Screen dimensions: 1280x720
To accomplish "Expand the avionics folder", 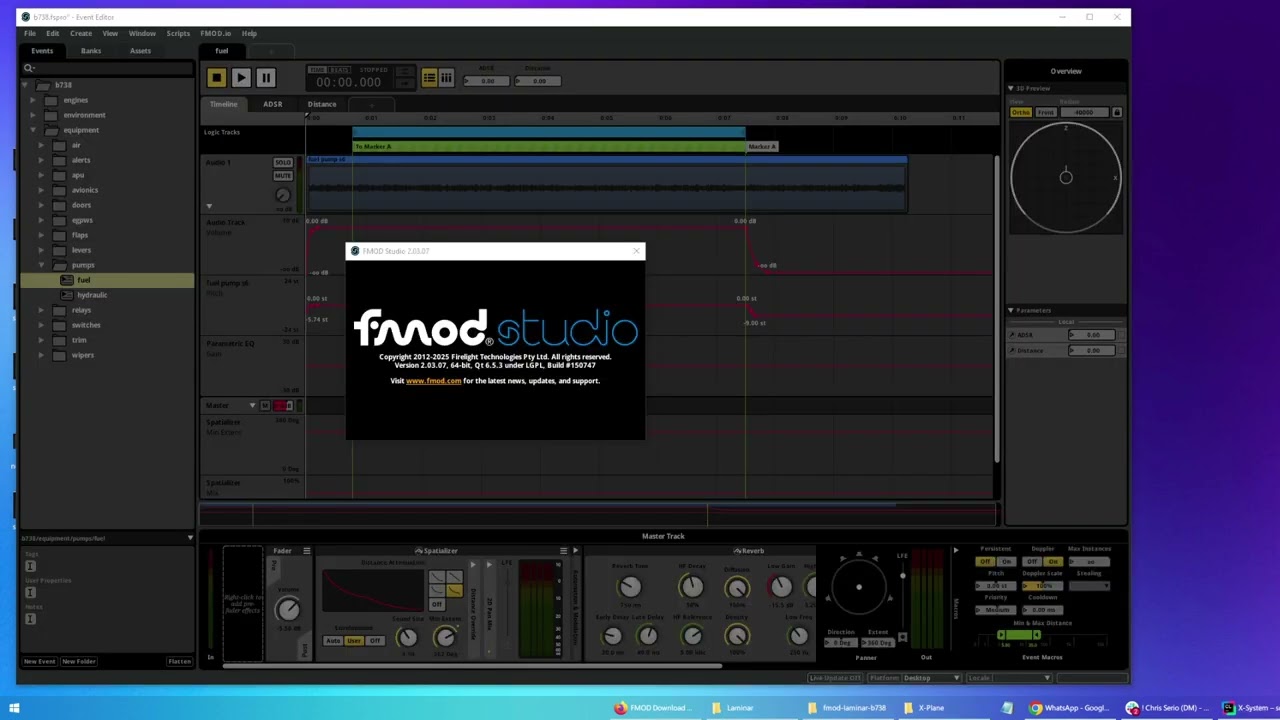I will [41, 190].
